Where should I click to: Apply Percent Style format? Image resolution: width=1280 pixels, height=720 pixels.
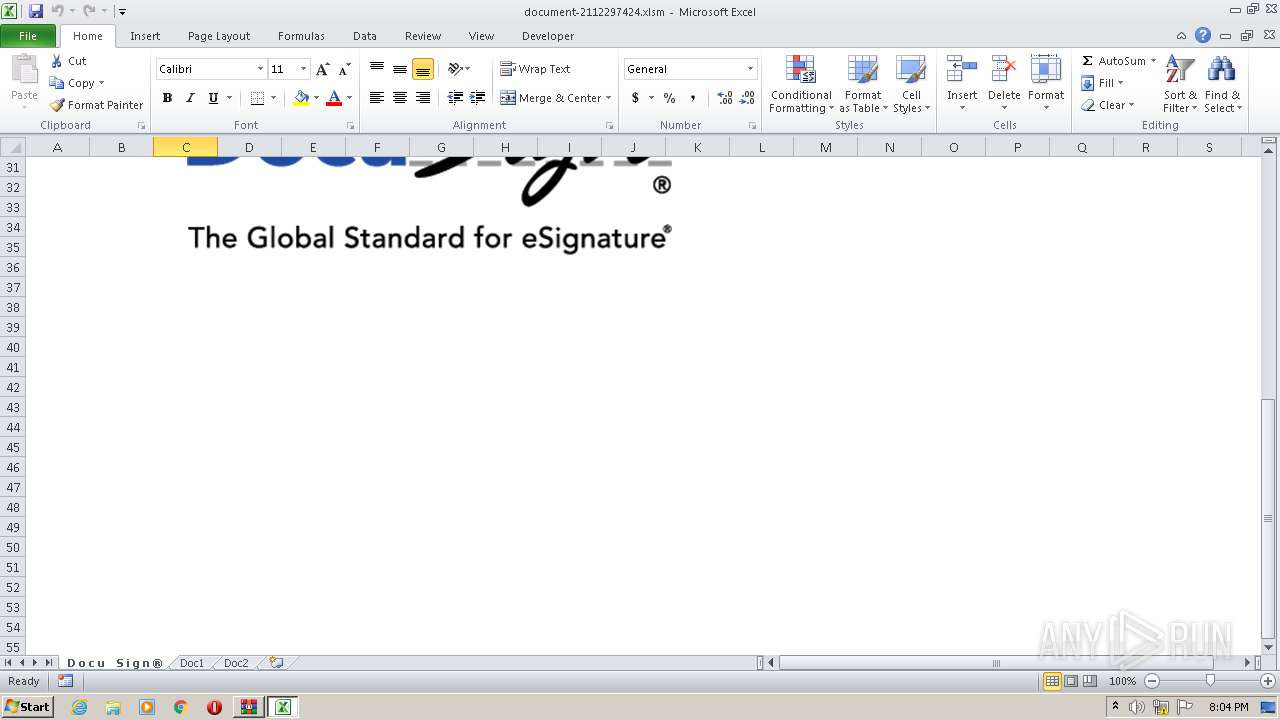coord(669,98)
